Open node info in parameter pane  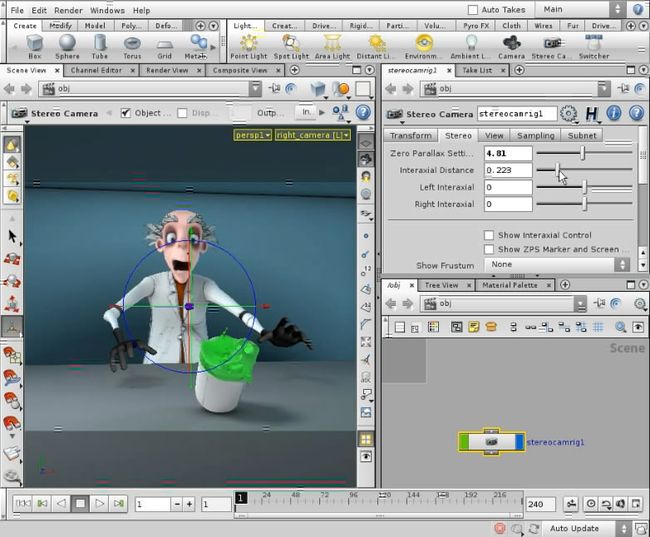pyautogui.click(x=614, y=113)
